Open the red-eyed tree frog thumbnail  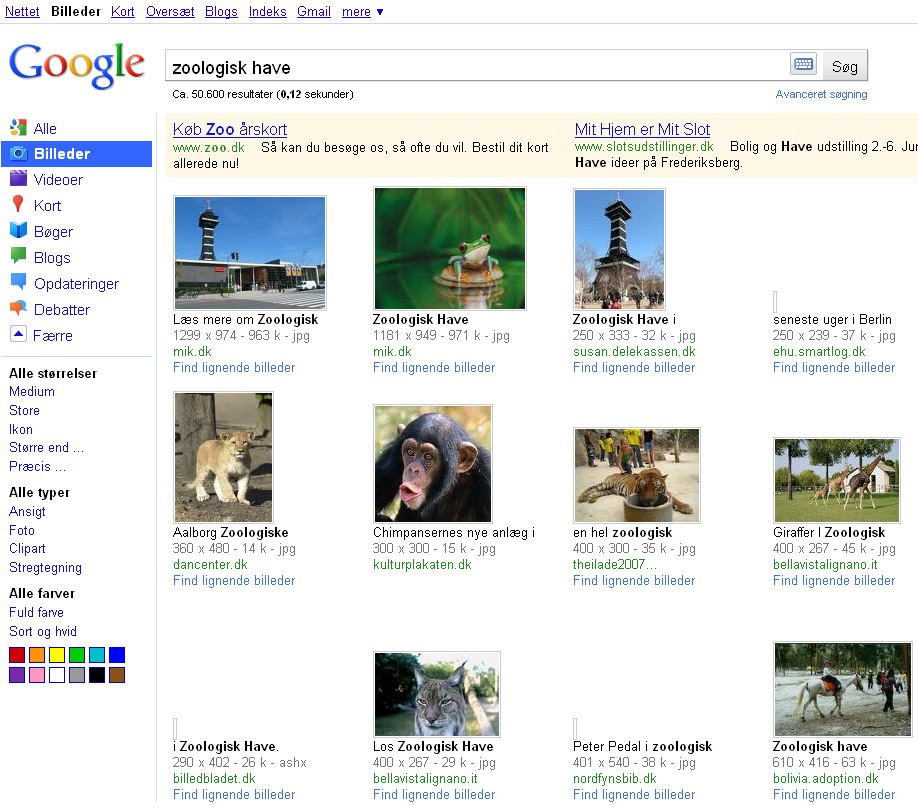[450, 248]
